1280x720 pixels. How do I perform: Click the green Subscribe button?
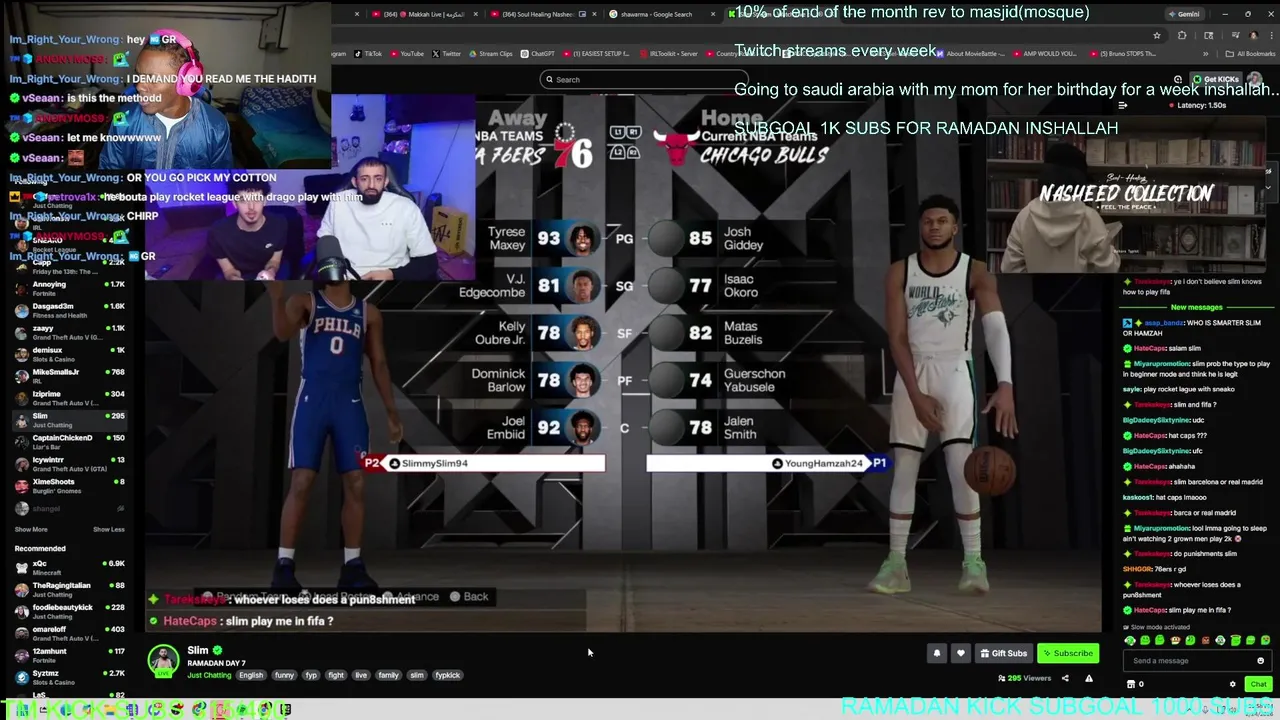click(x=1068, y=653)
